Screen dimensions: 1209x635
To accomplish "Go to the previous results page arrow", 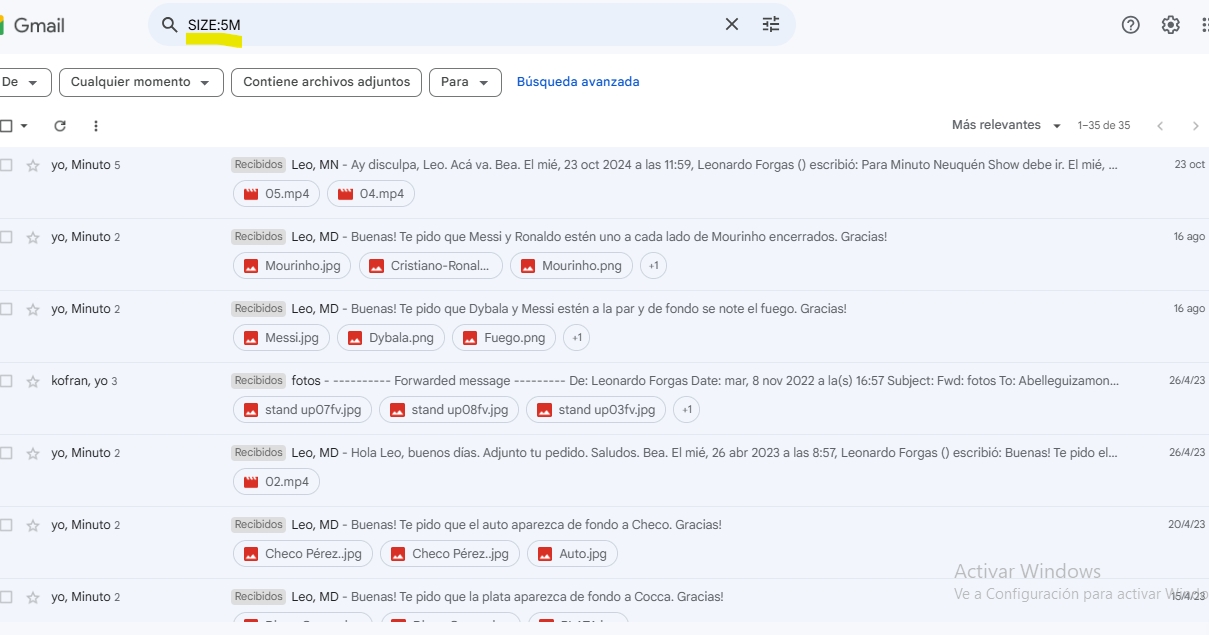I will click(x=1160, y=126).
